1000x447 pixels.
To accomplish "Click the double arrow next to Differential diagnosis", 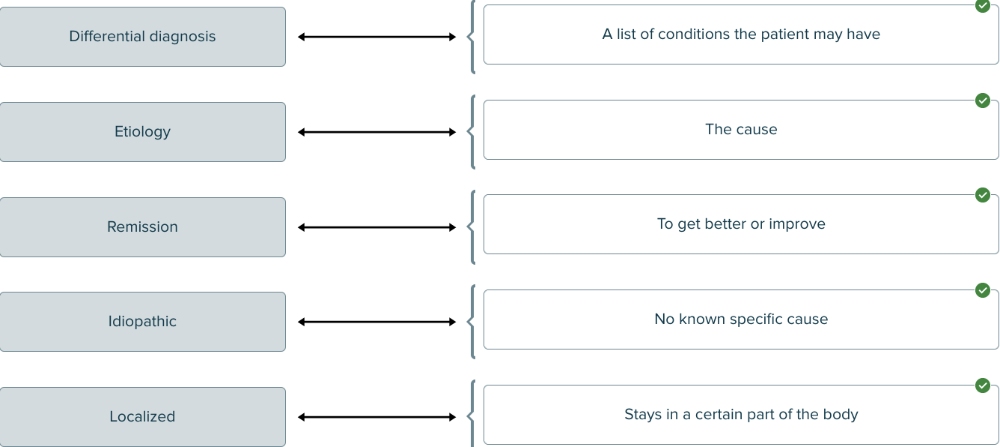I will click(x=377, y=37).
